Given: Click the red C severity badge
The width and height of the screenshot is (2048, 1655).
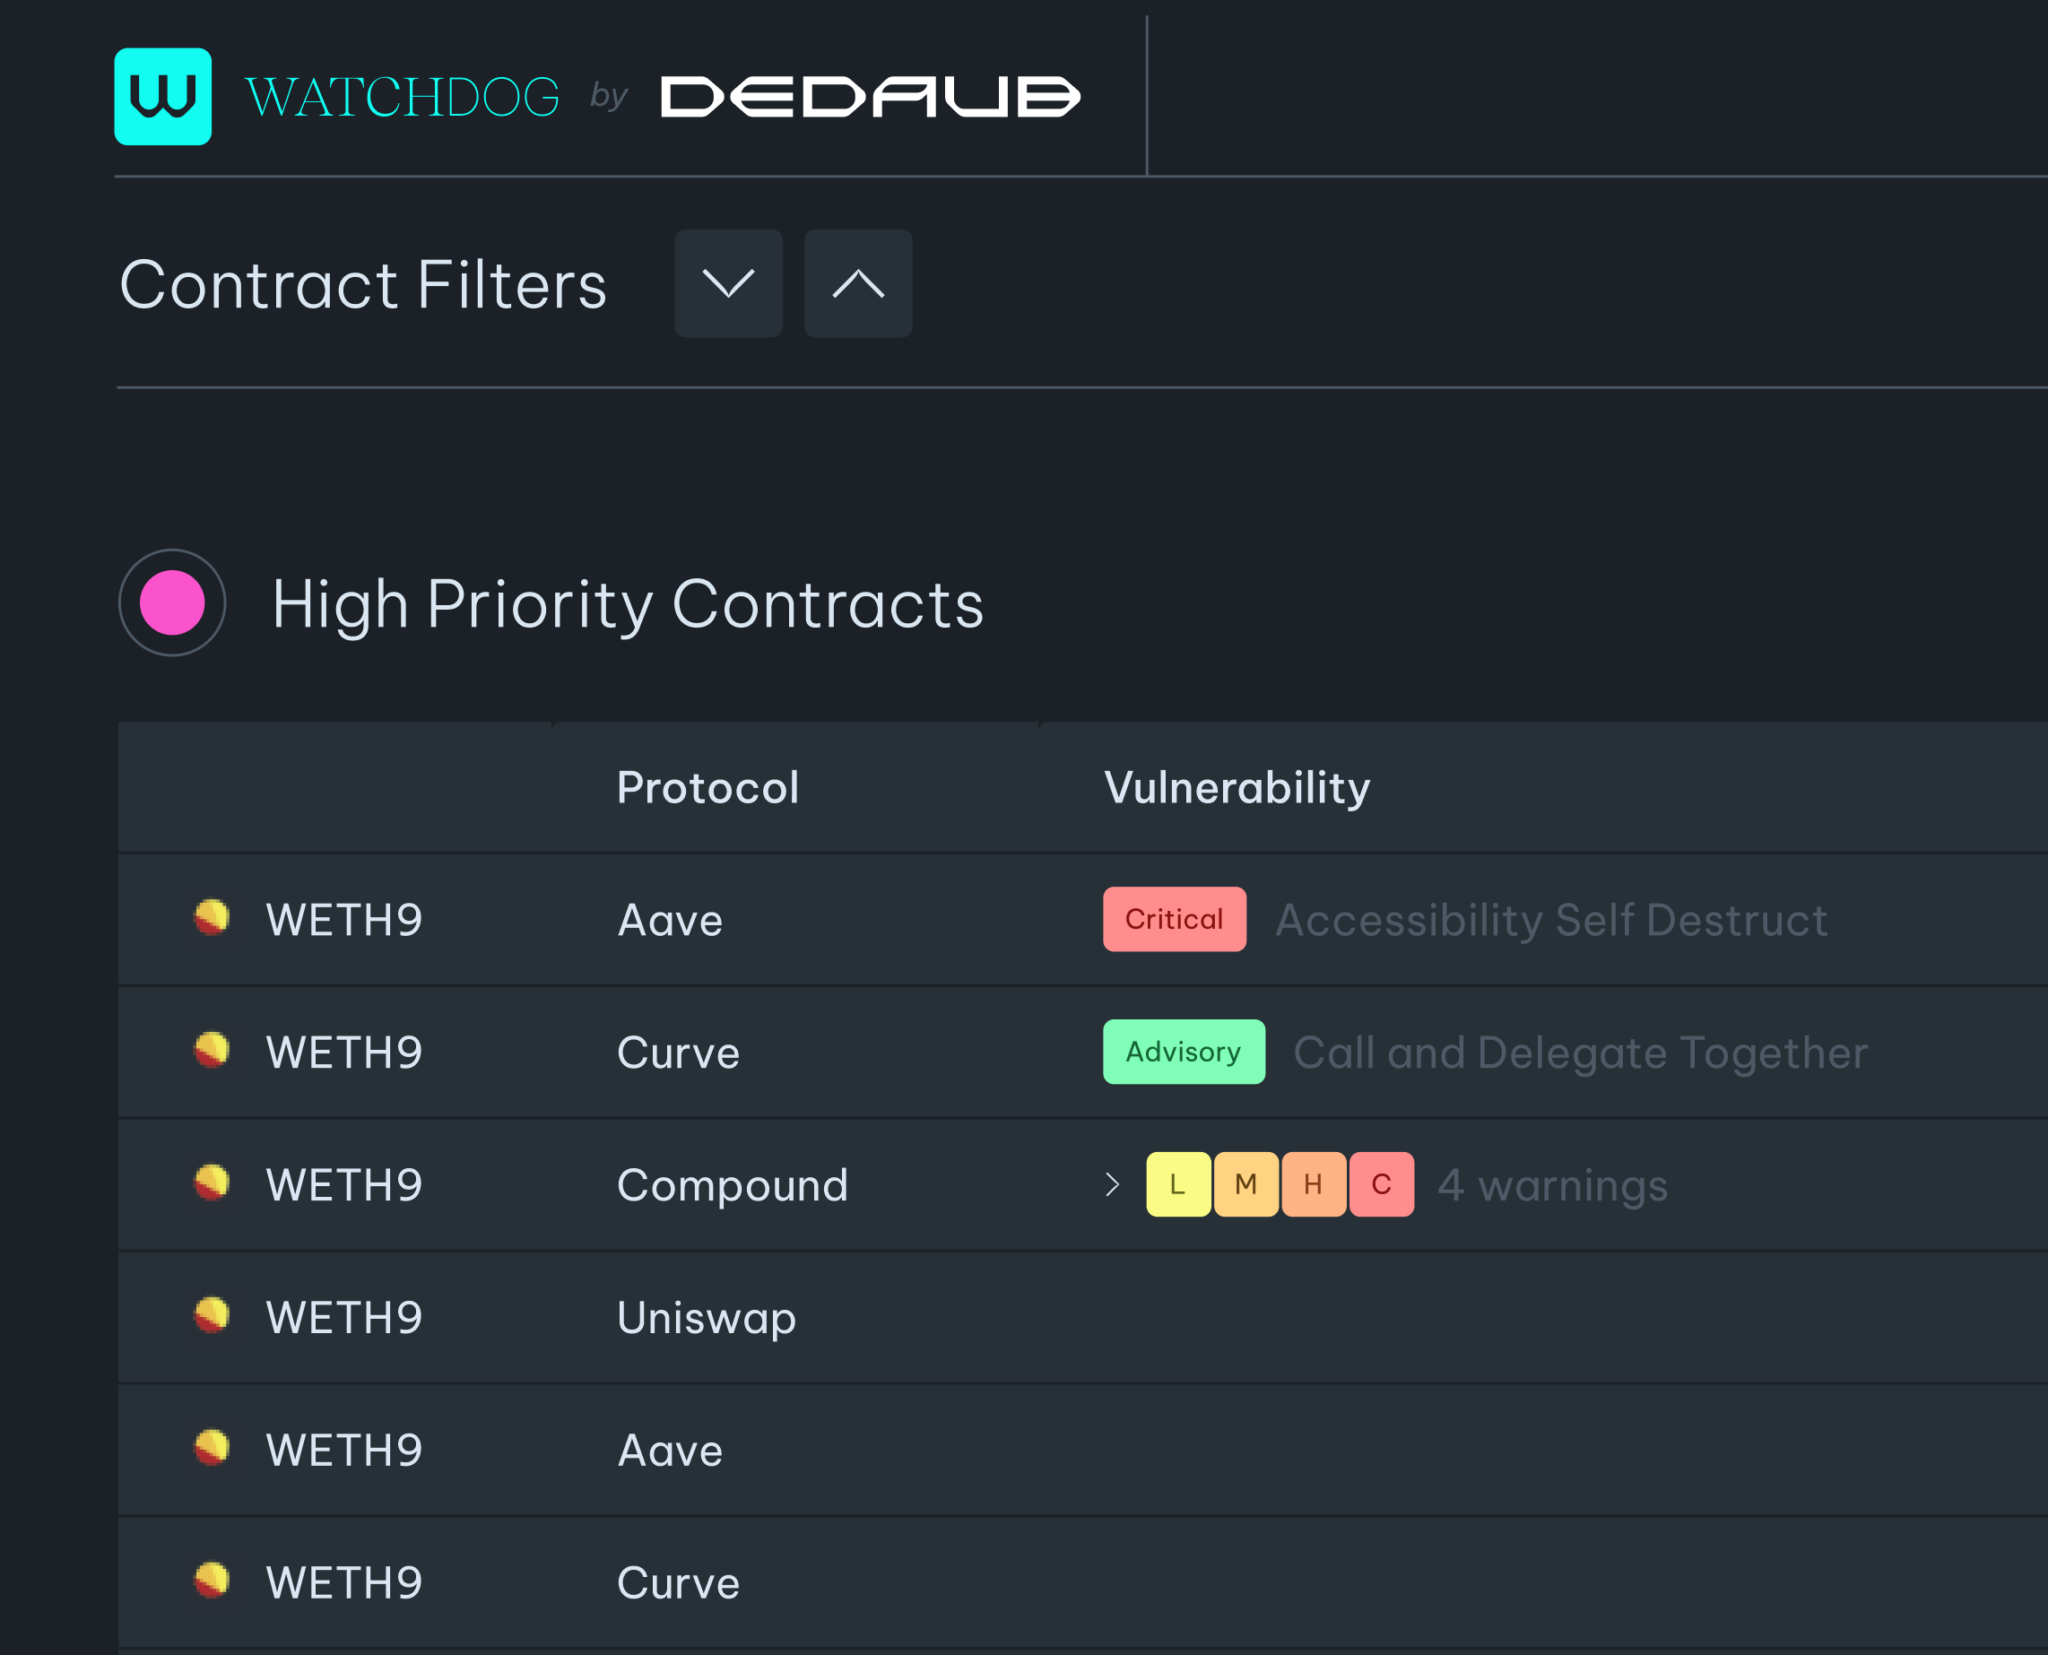Looking at the screenshot, I should pyautogui.click(x=1381, y=1184).
